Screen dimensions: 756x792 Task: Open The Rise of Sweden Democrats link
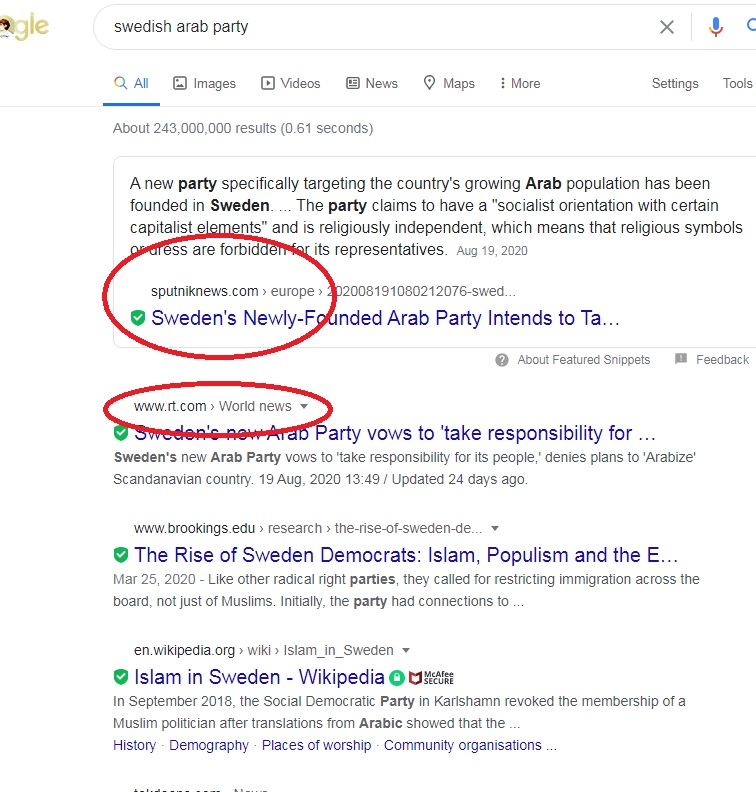click(406, 555)
